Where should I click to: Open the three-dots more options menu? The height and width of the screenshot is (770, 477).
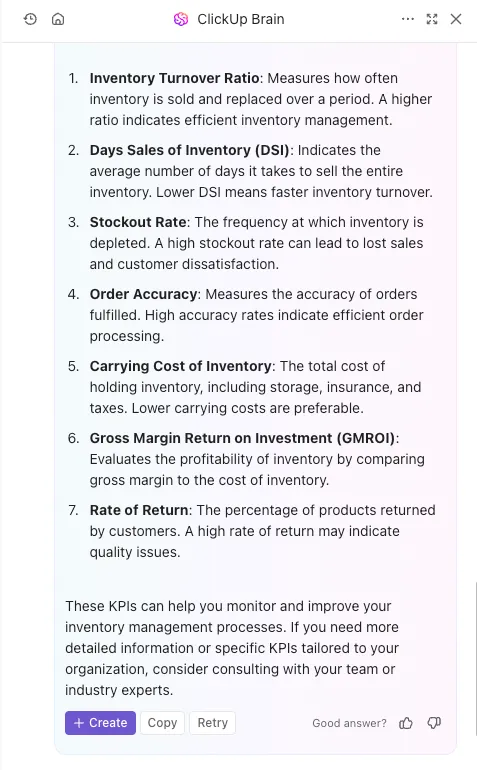[408, 19]
